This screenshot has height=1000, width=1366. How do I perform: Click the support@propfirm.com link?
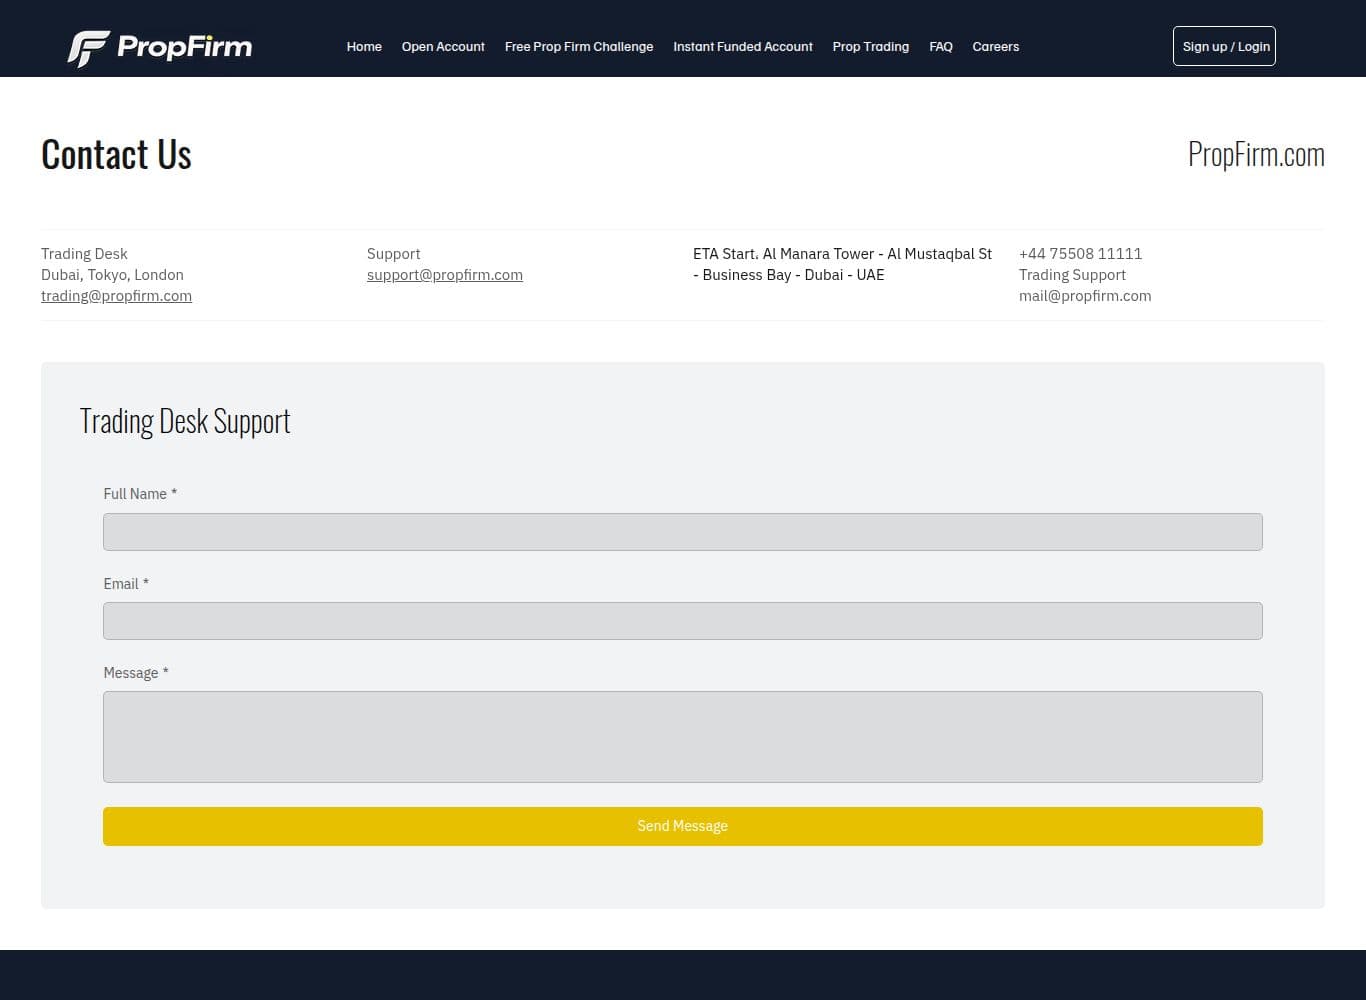[x=445, y=275]
